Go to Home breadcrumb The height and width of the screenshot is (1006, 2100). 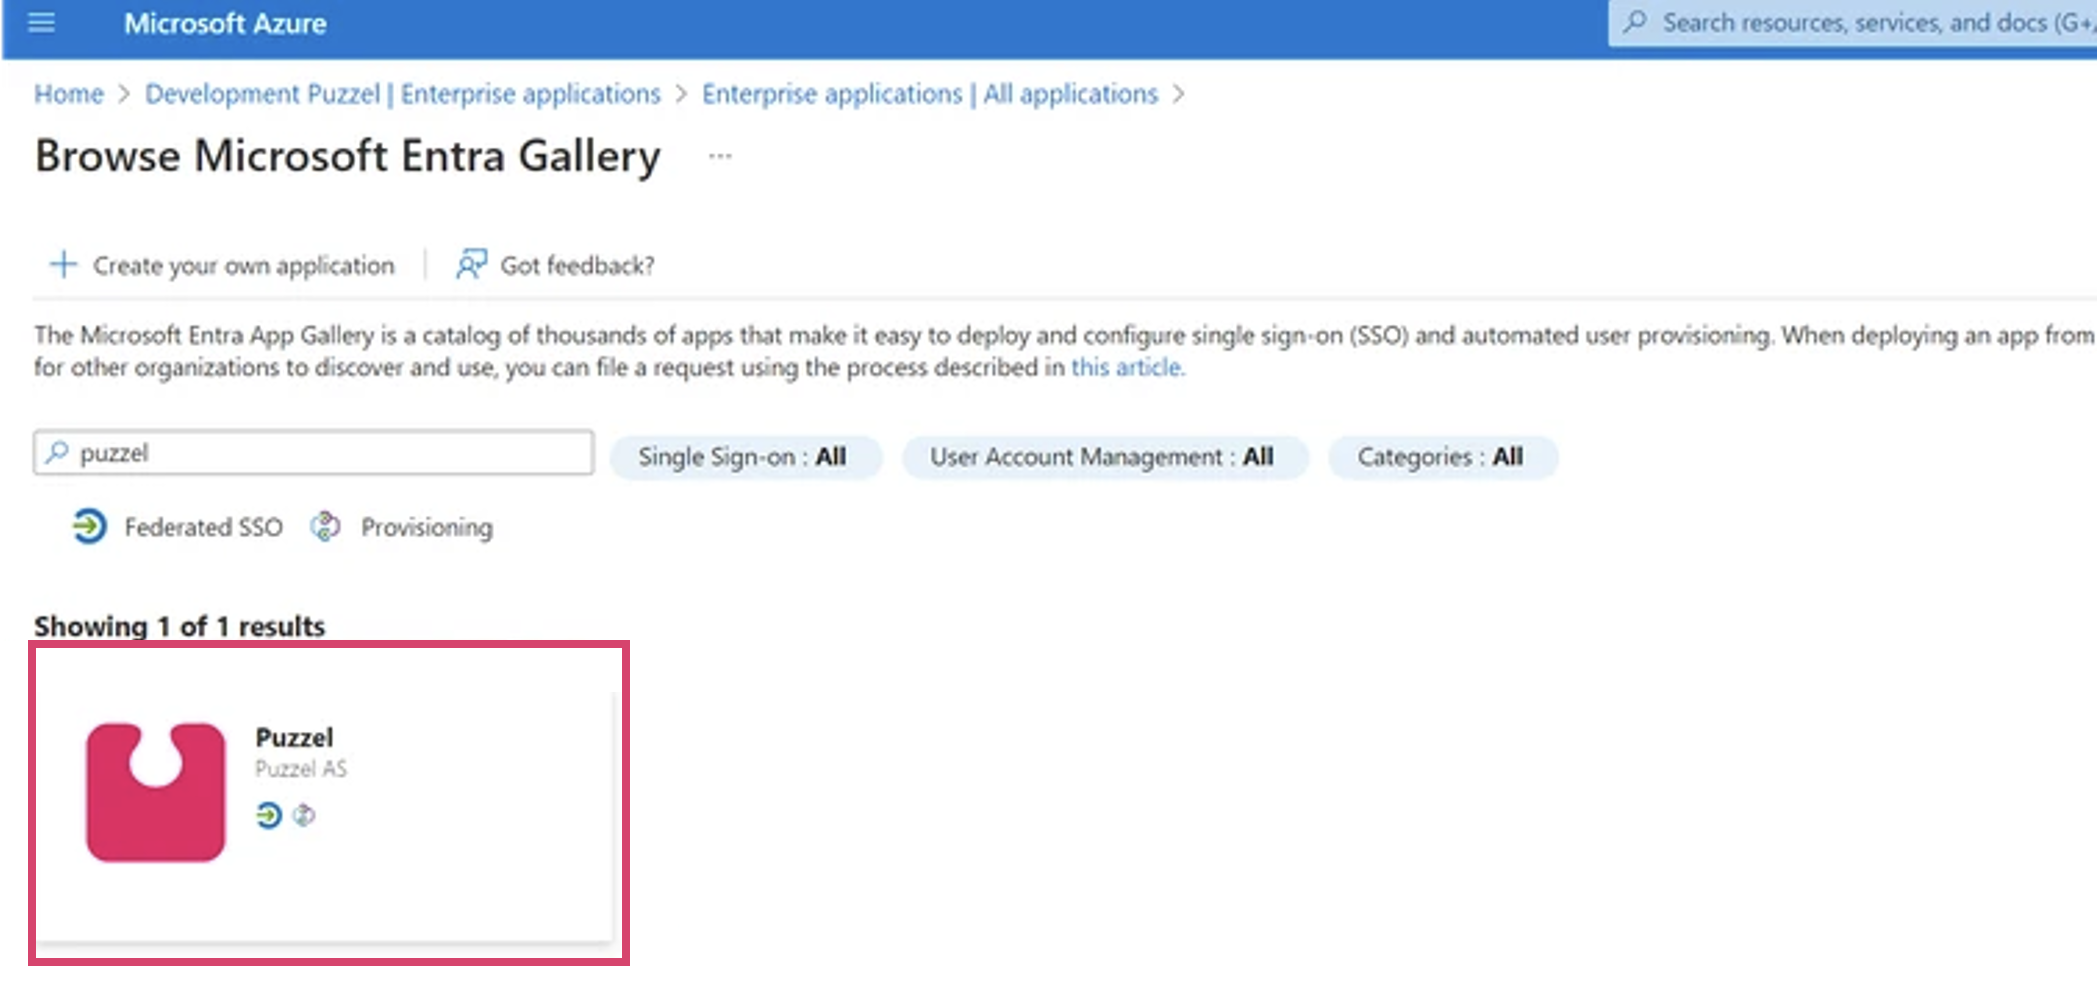coord(69,94)
